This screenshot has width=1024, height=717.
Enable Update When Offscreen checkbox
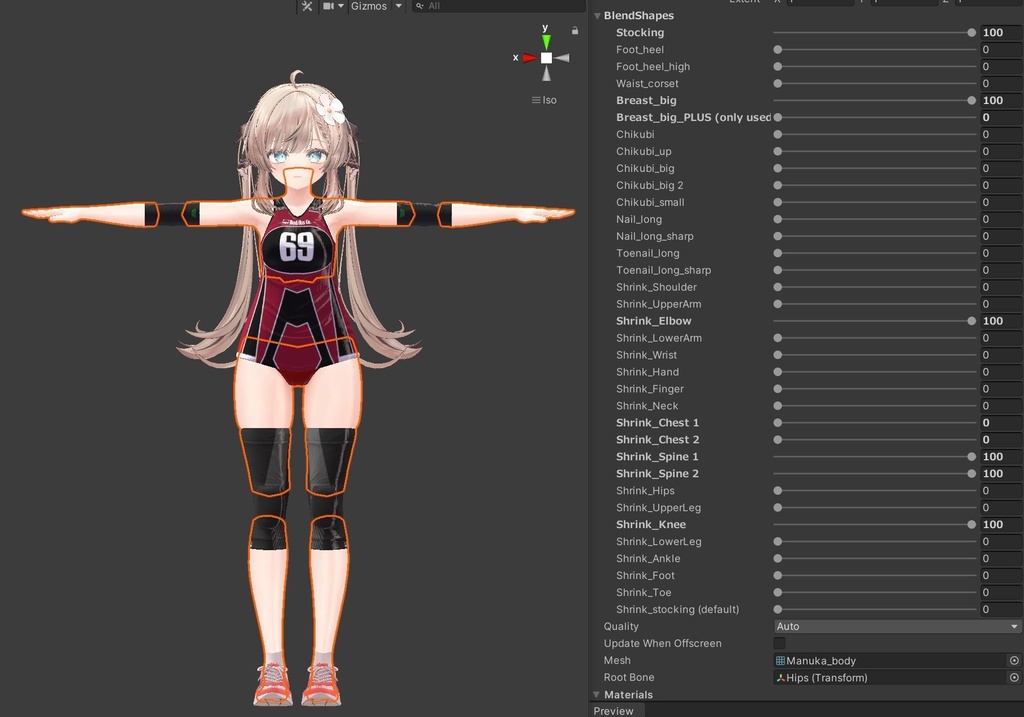tap(779, 643)
